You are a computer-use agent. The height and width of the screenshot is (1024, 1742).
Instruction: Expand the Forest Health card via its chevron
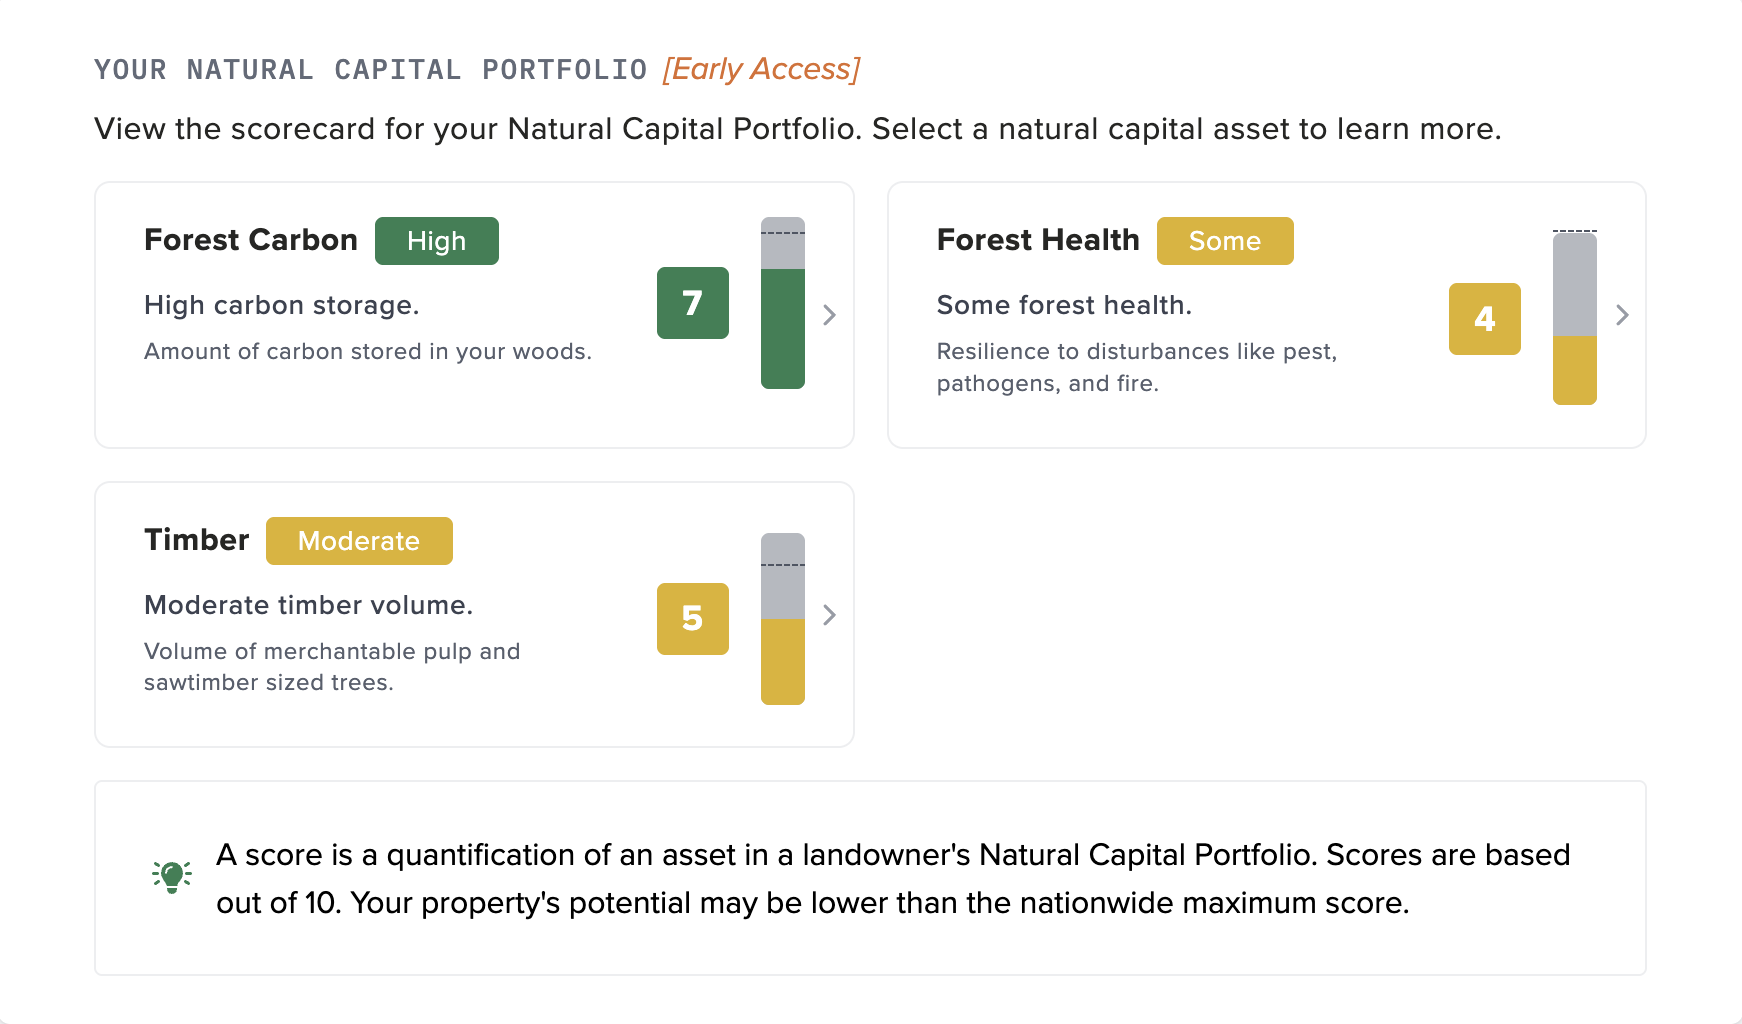1621,314
